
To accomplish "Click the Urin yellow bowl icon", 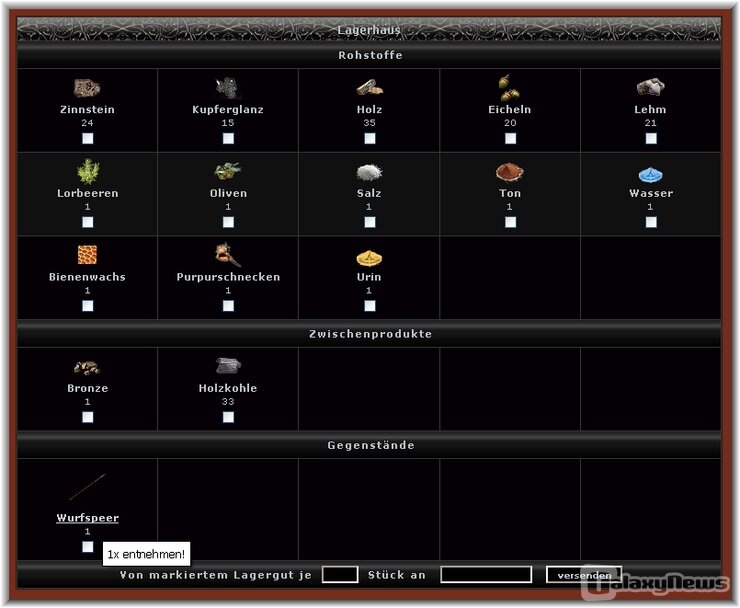I will [x=370, y=258].
